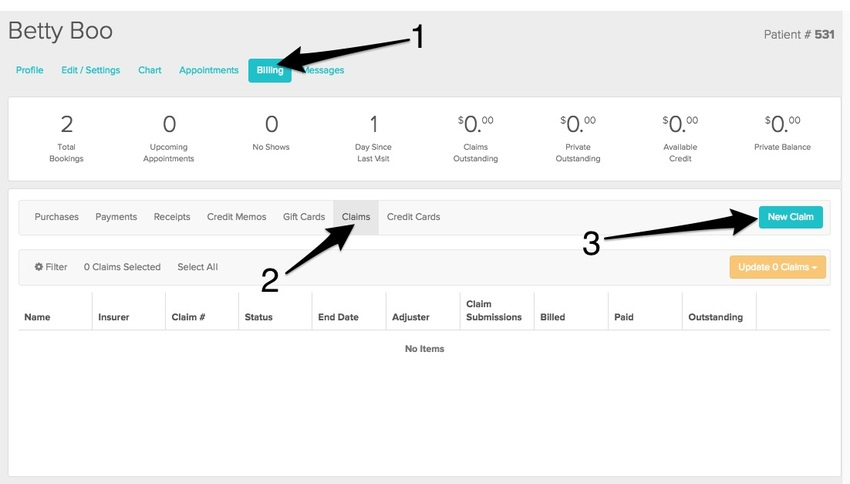850x484 pixels.
Task: Select the Receipts tab
Action: (172, 217)
